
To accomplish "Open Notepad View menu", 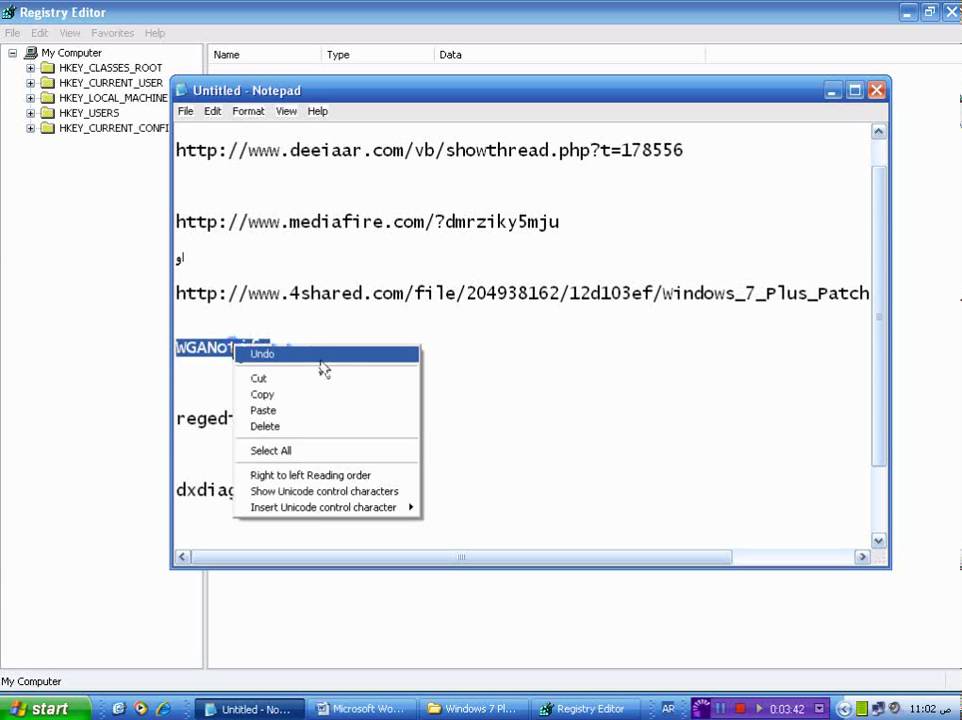I will pos(286,111).
